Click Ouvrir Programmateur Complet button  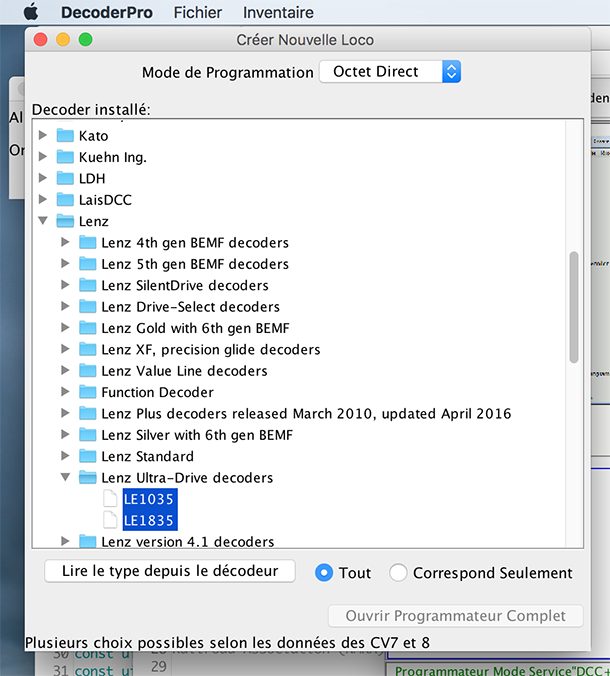456,616
